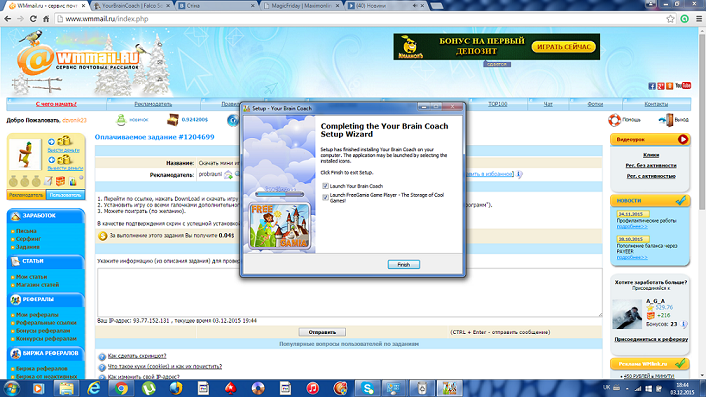The image size is (706, 397).
Task: Click the новичок status icon
Action: coord(121,120)
